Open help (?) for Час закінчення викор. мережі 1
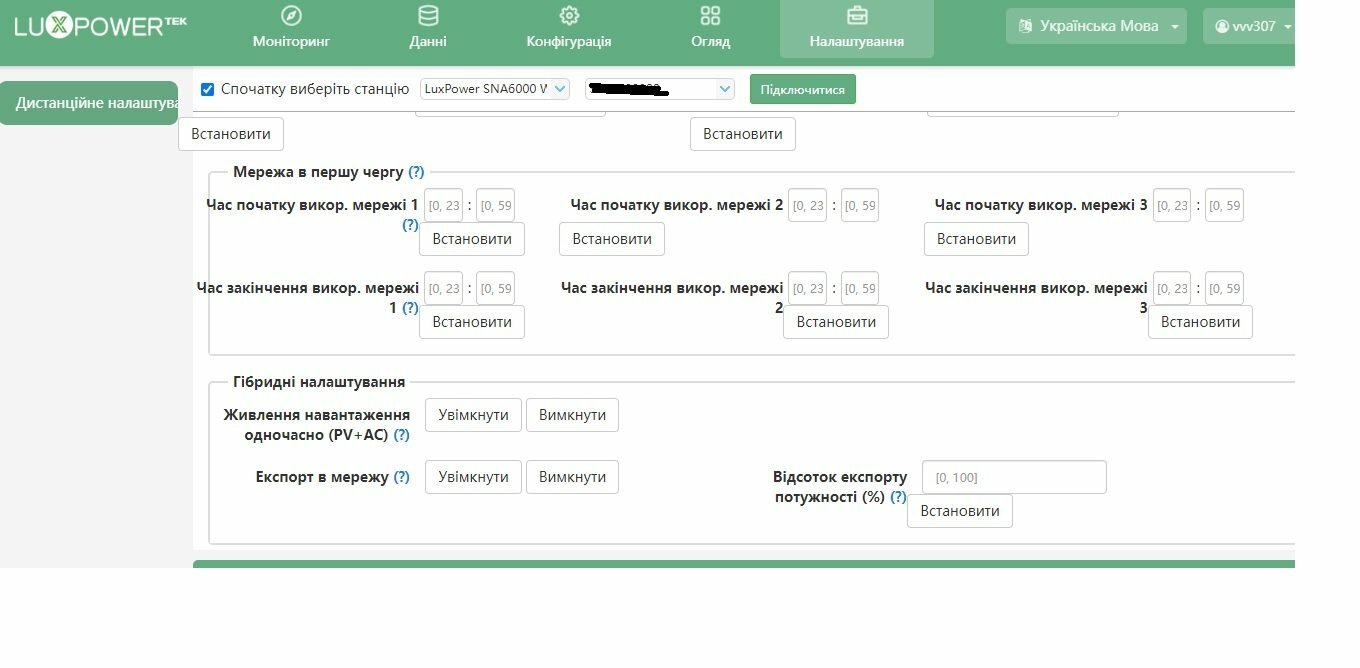The image size is (1360, 668). (x=410, y=308)
